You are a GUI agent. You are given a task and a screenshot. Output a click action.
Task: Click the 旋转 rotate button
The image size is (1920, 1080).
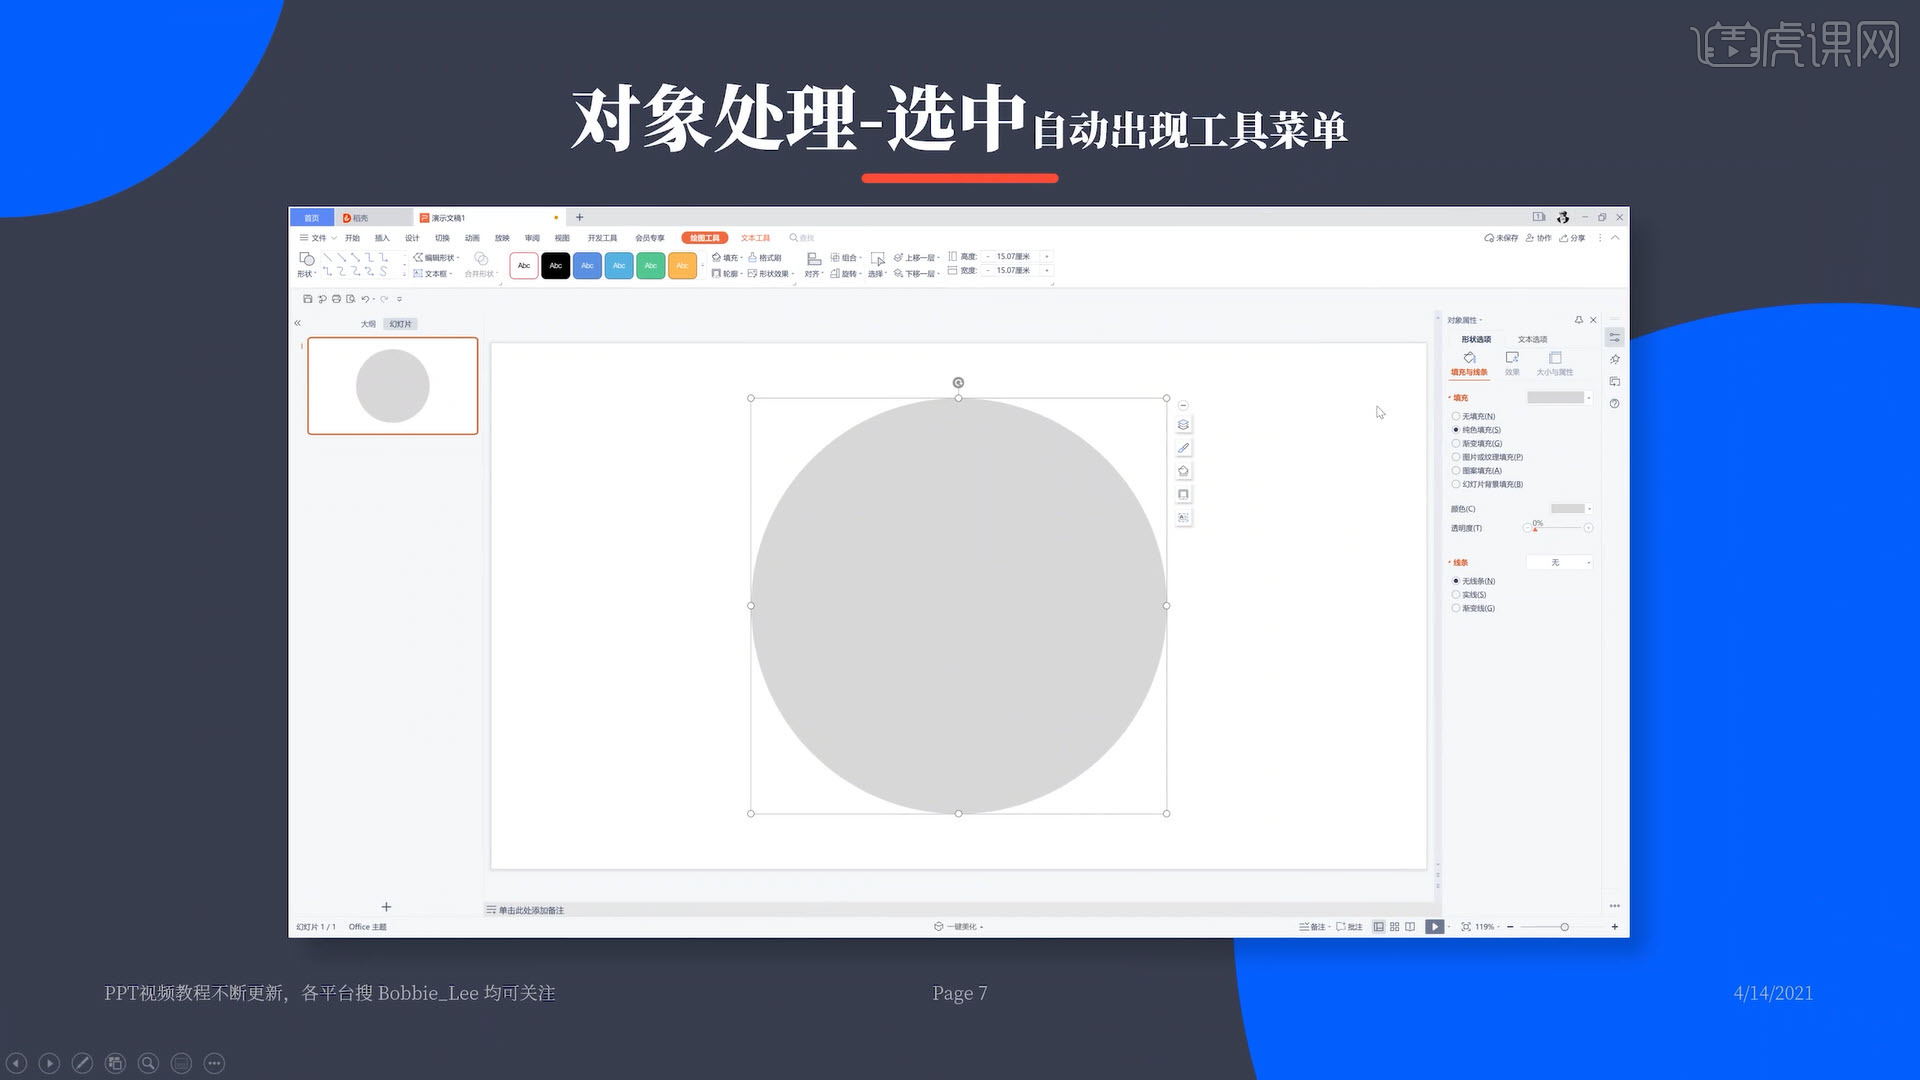pos(845,273)
